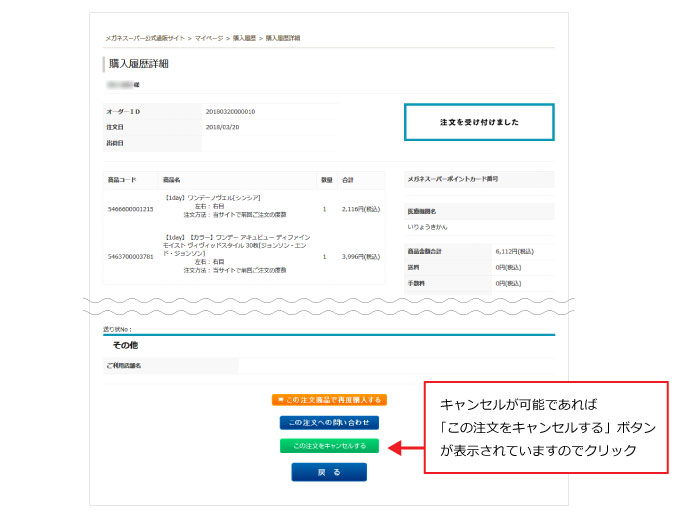Click この注文への問い合わせ button
686x515 pixels.
click(329, 423)
